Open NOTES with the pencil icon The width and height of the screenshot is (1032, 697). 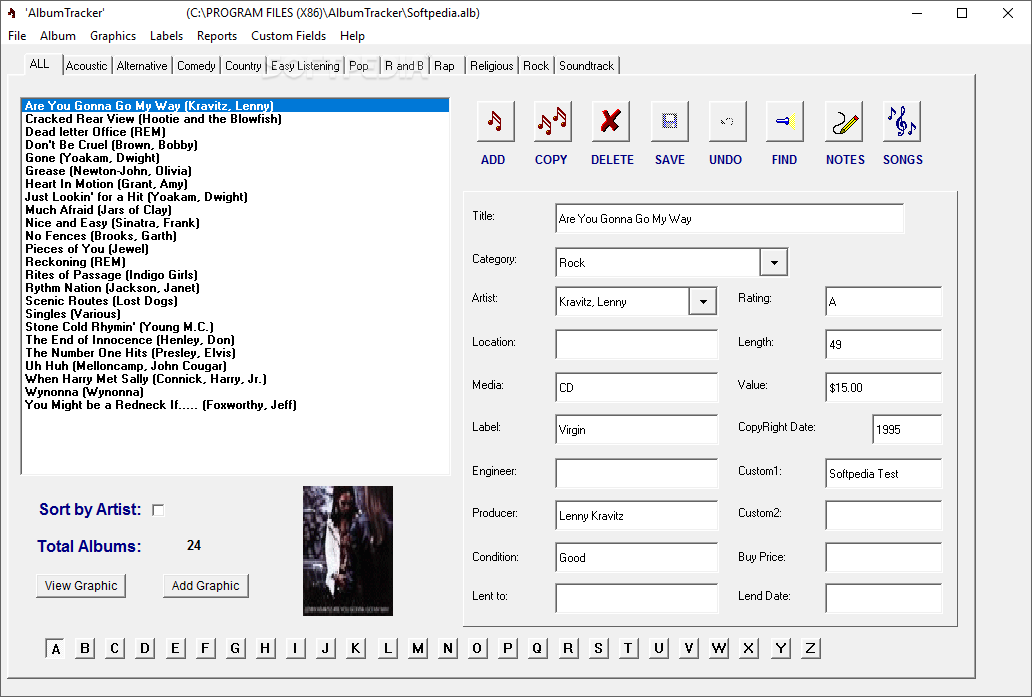844,121
